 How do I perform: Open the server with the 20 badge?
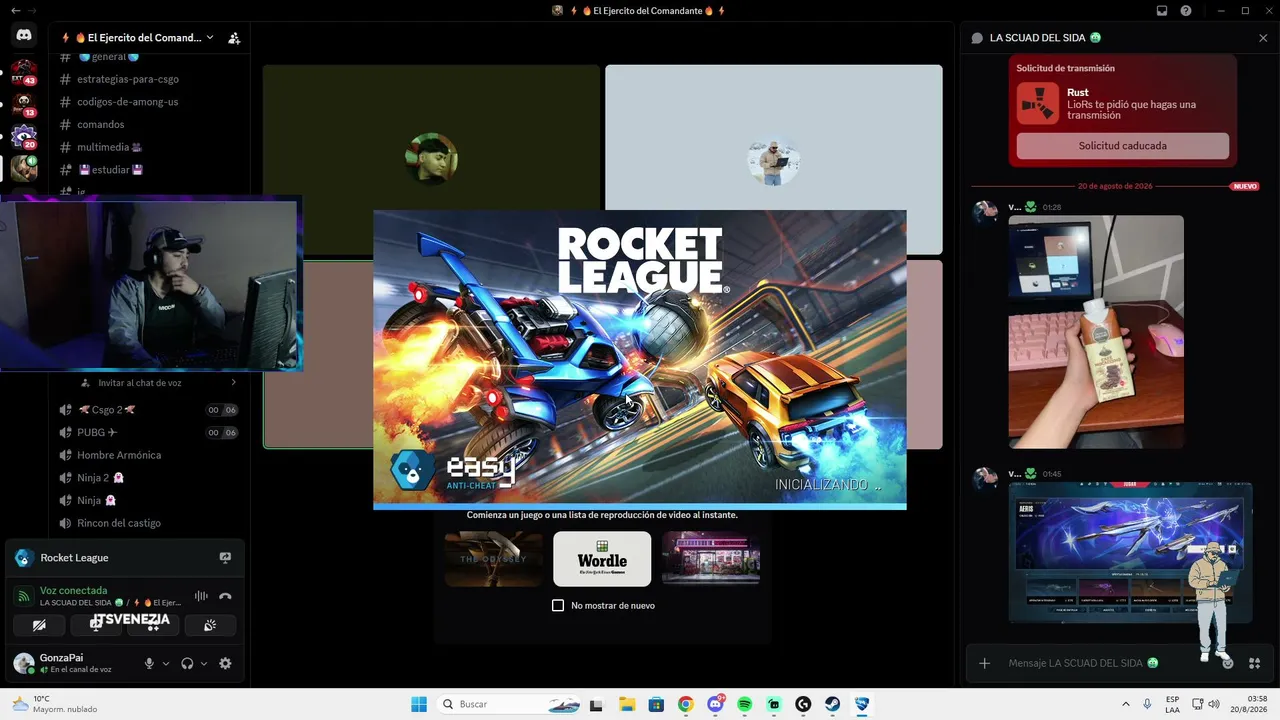(x=24, y=136)
